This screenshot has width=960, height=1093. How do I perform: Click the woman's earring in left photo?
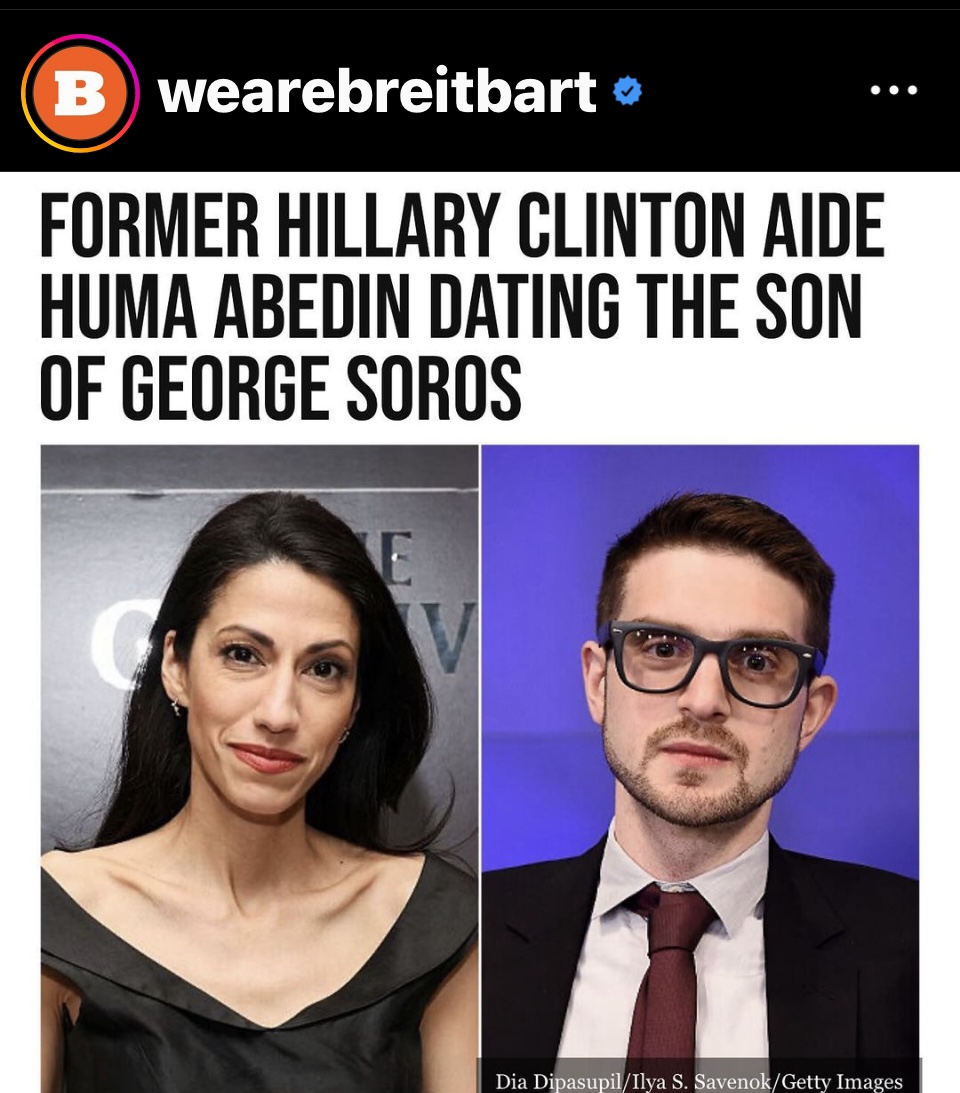[x=176, y=708]
